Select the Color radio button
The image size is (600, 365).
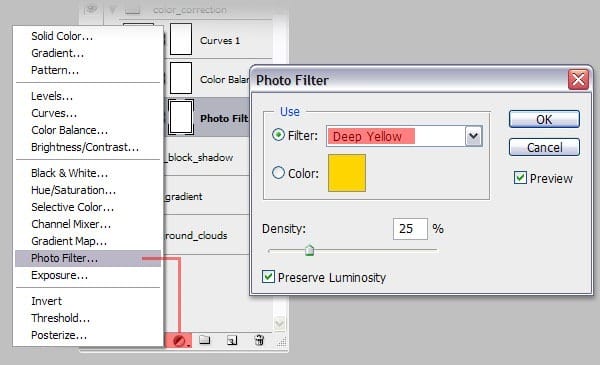pos(278,173)
